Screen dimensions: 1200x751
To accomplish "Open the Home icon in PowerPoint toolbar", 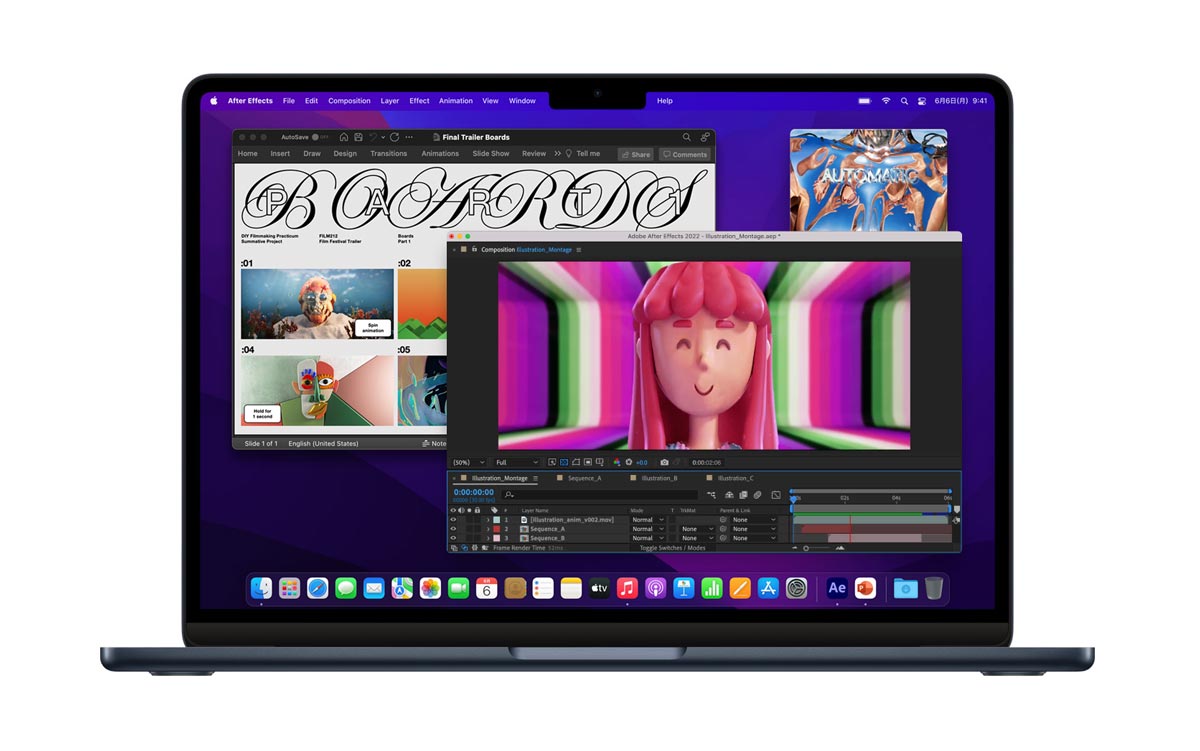I will [344, 137].
